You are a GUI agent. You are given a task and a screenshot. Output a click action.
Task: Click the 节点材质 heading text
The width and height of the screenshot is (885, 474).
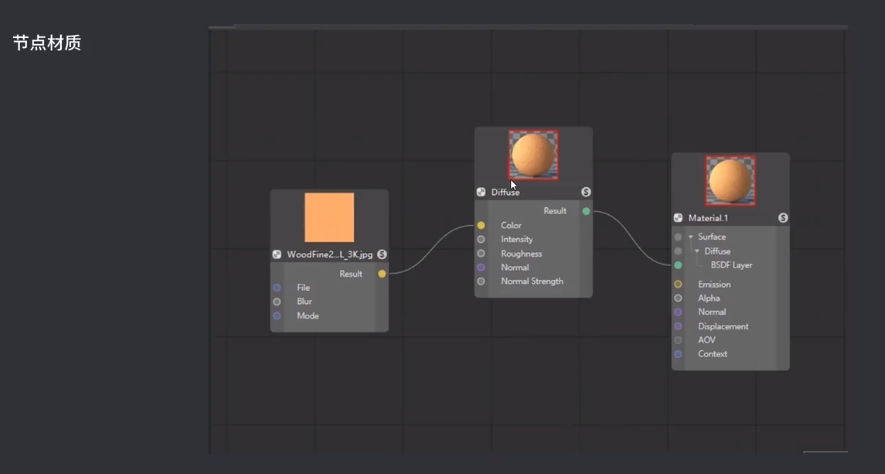coord(47,43)
